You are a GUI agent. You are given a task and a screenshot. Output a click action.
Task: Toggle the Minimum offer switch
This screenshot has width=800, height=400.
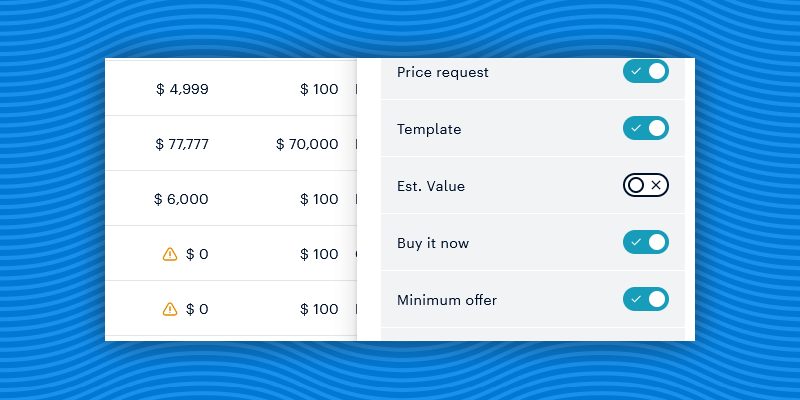pos(645,299)
